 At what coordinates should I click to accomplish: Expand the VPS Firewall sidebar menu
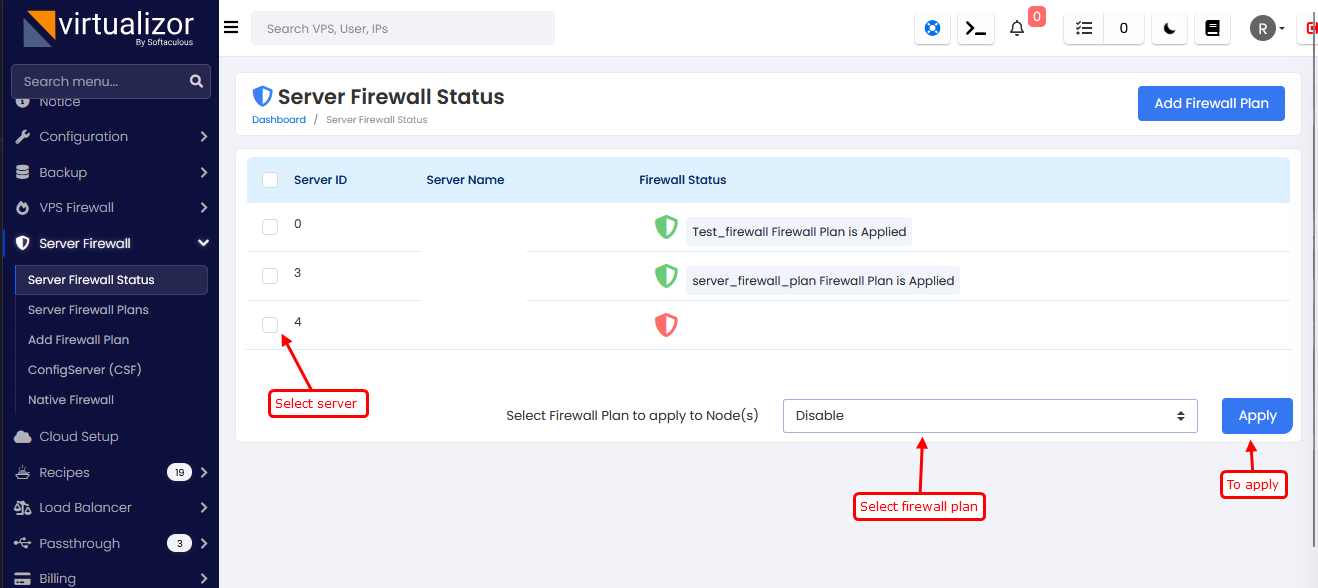110,208
